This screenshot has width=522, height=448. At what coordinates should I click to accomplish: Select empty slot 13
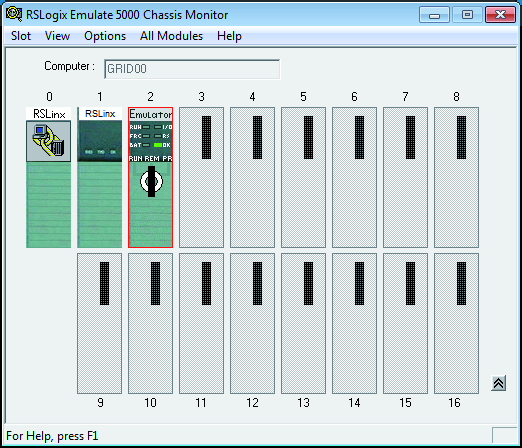tap(303, 323)
